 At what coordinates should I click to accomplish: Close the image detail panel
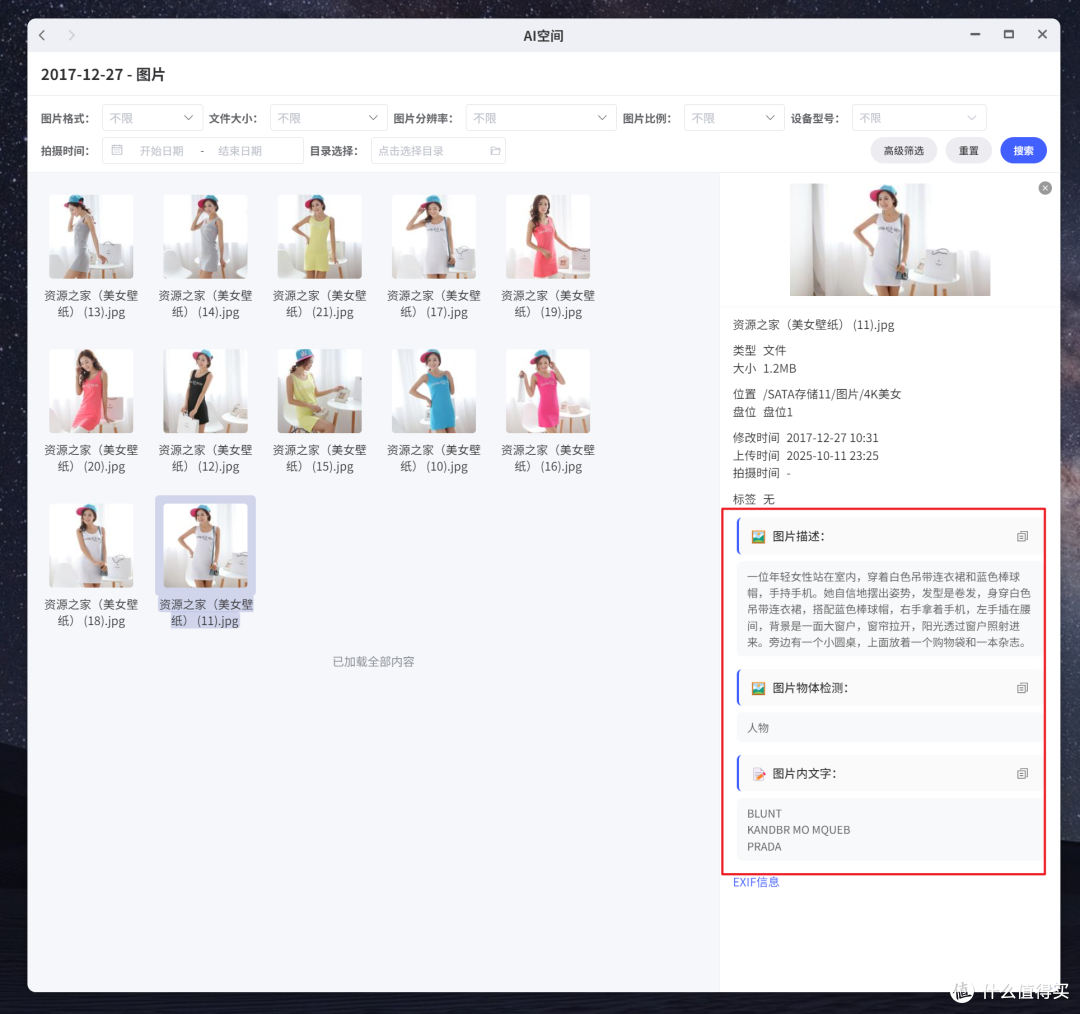1045,188
